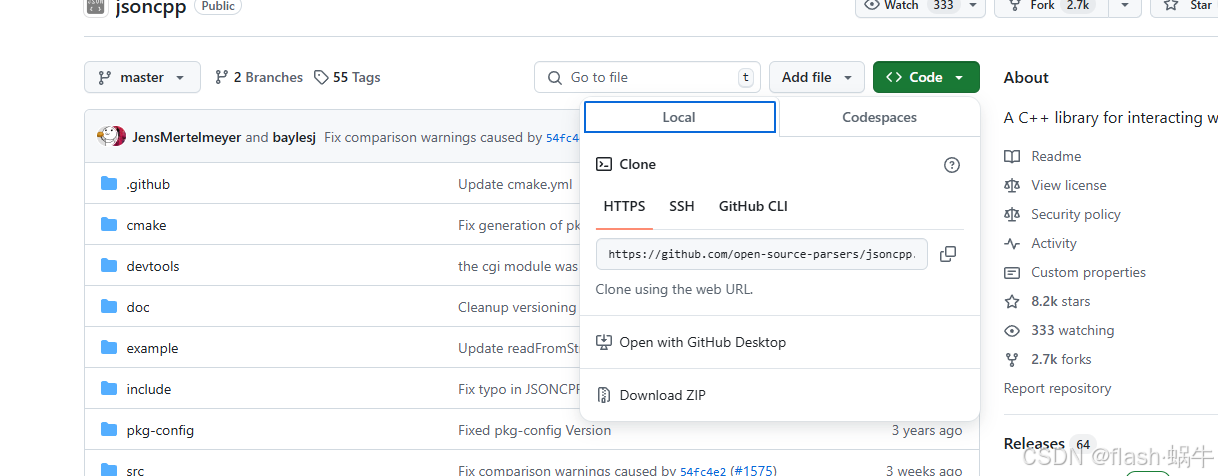Screen dimensions: 1218x476
Task: Click the Security policy scale icon
Action: 1012,214
